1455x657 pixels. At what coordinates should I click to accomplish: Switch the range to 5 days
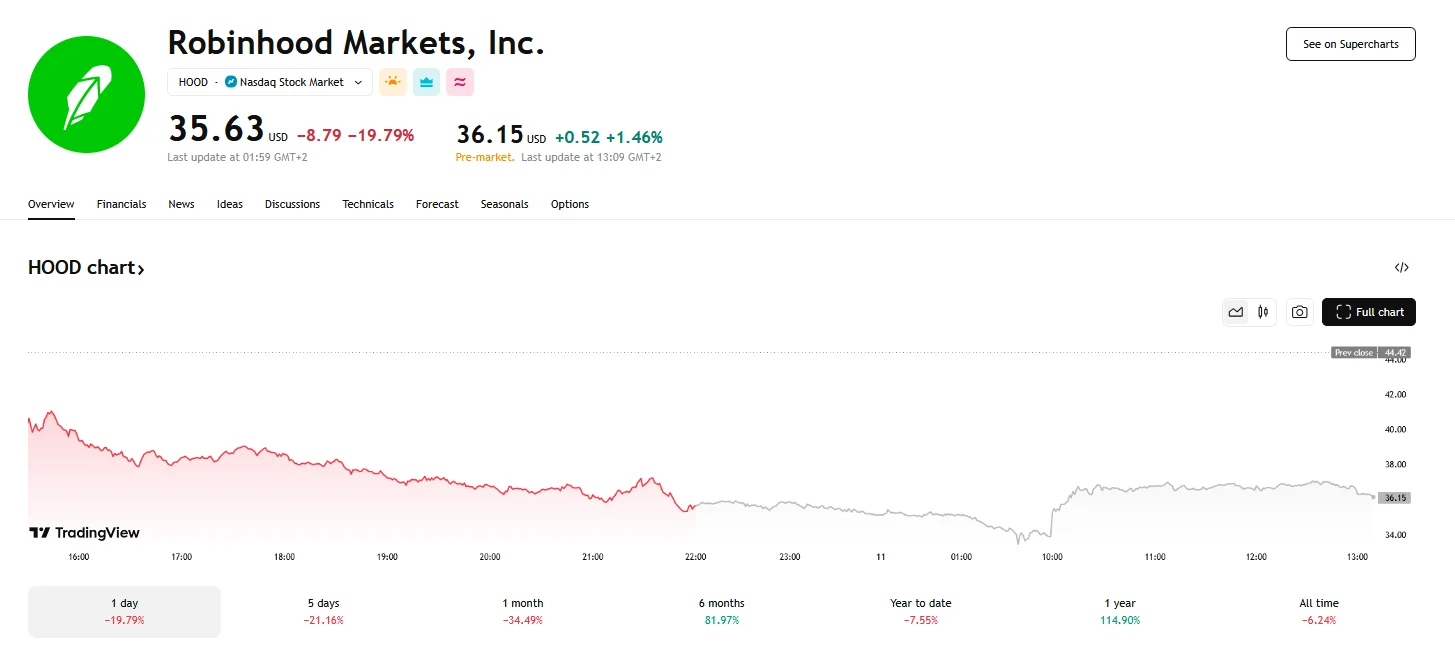point(323,611)
